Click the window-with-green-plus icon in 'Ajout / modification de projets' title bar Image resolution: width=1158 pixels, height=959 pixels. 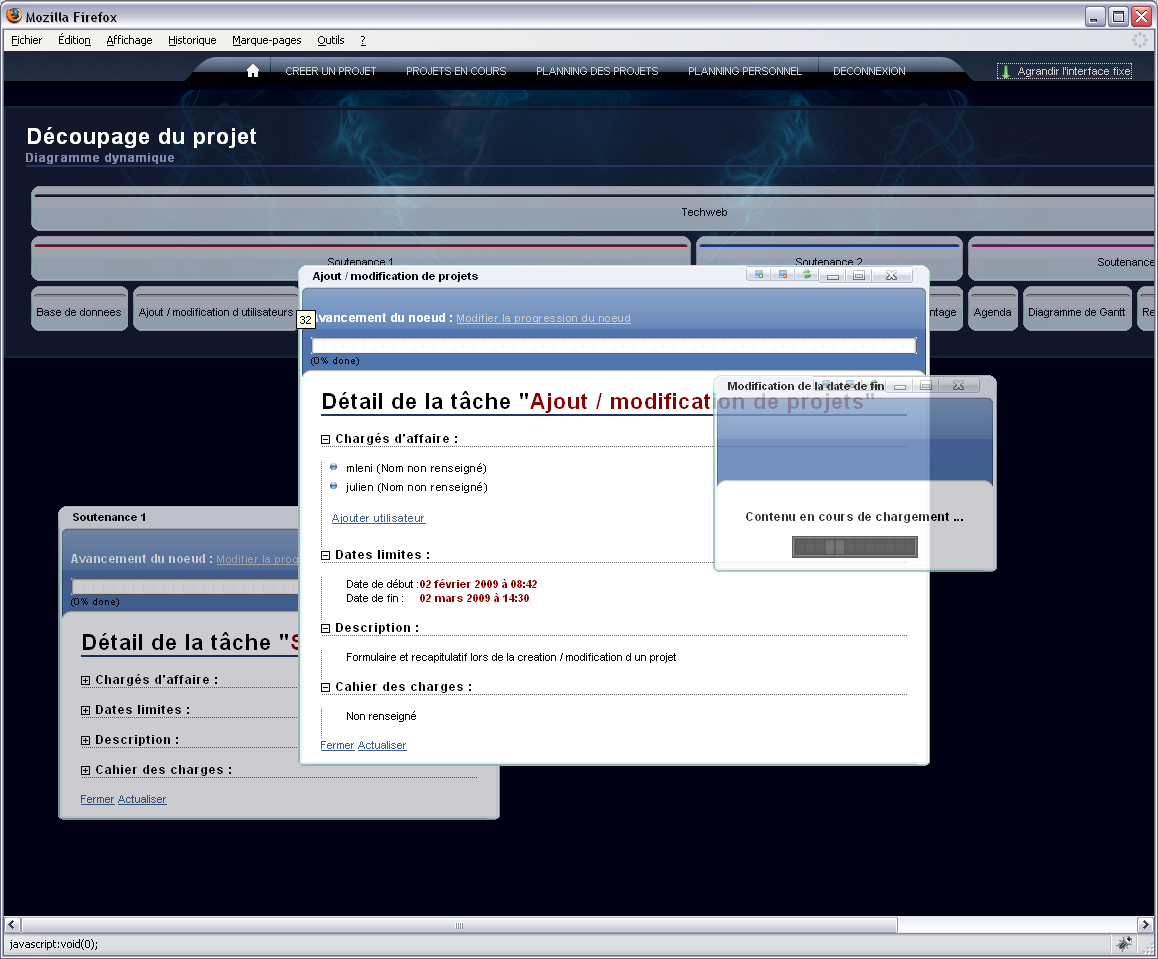[x=759, y=275]
